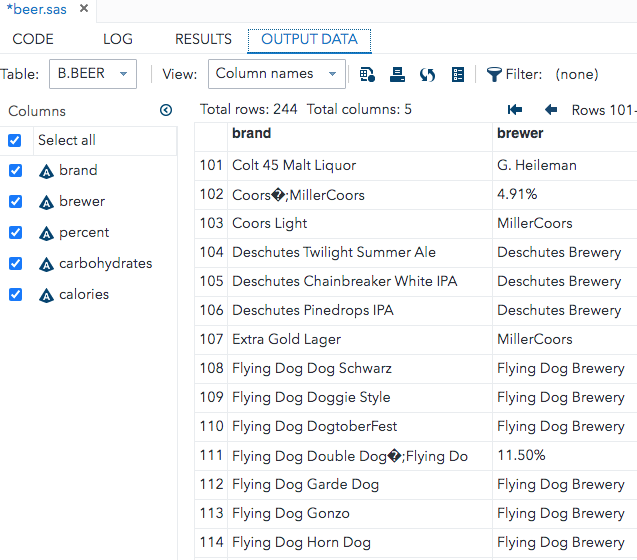The image size is (637, 560).
Task: Jump to first page of rows
Action: point(515,109)
